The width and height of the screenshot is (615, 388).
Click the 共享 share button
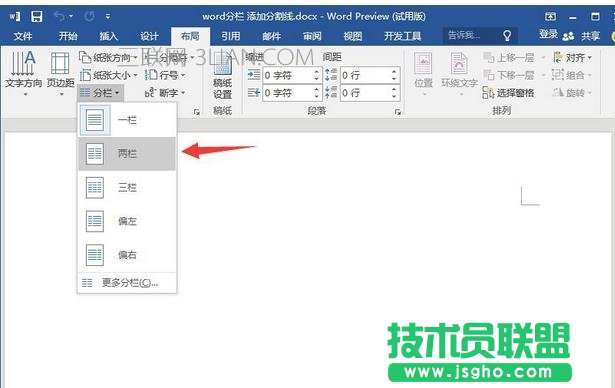(590, 36)
